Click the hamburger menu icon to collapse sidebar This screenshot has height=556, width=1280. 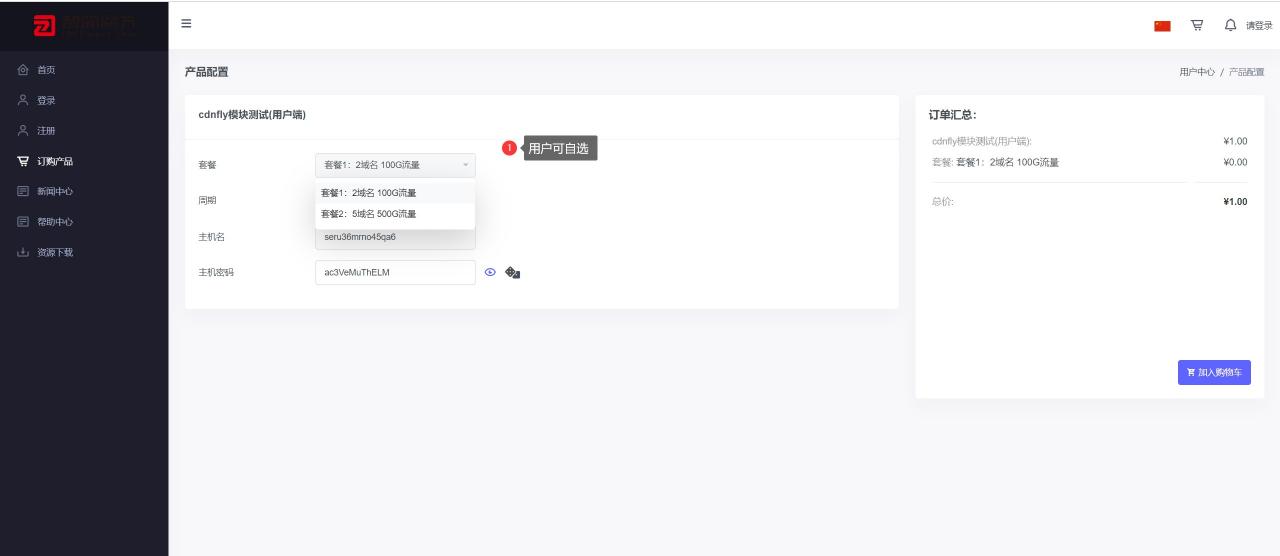[186, 24]
